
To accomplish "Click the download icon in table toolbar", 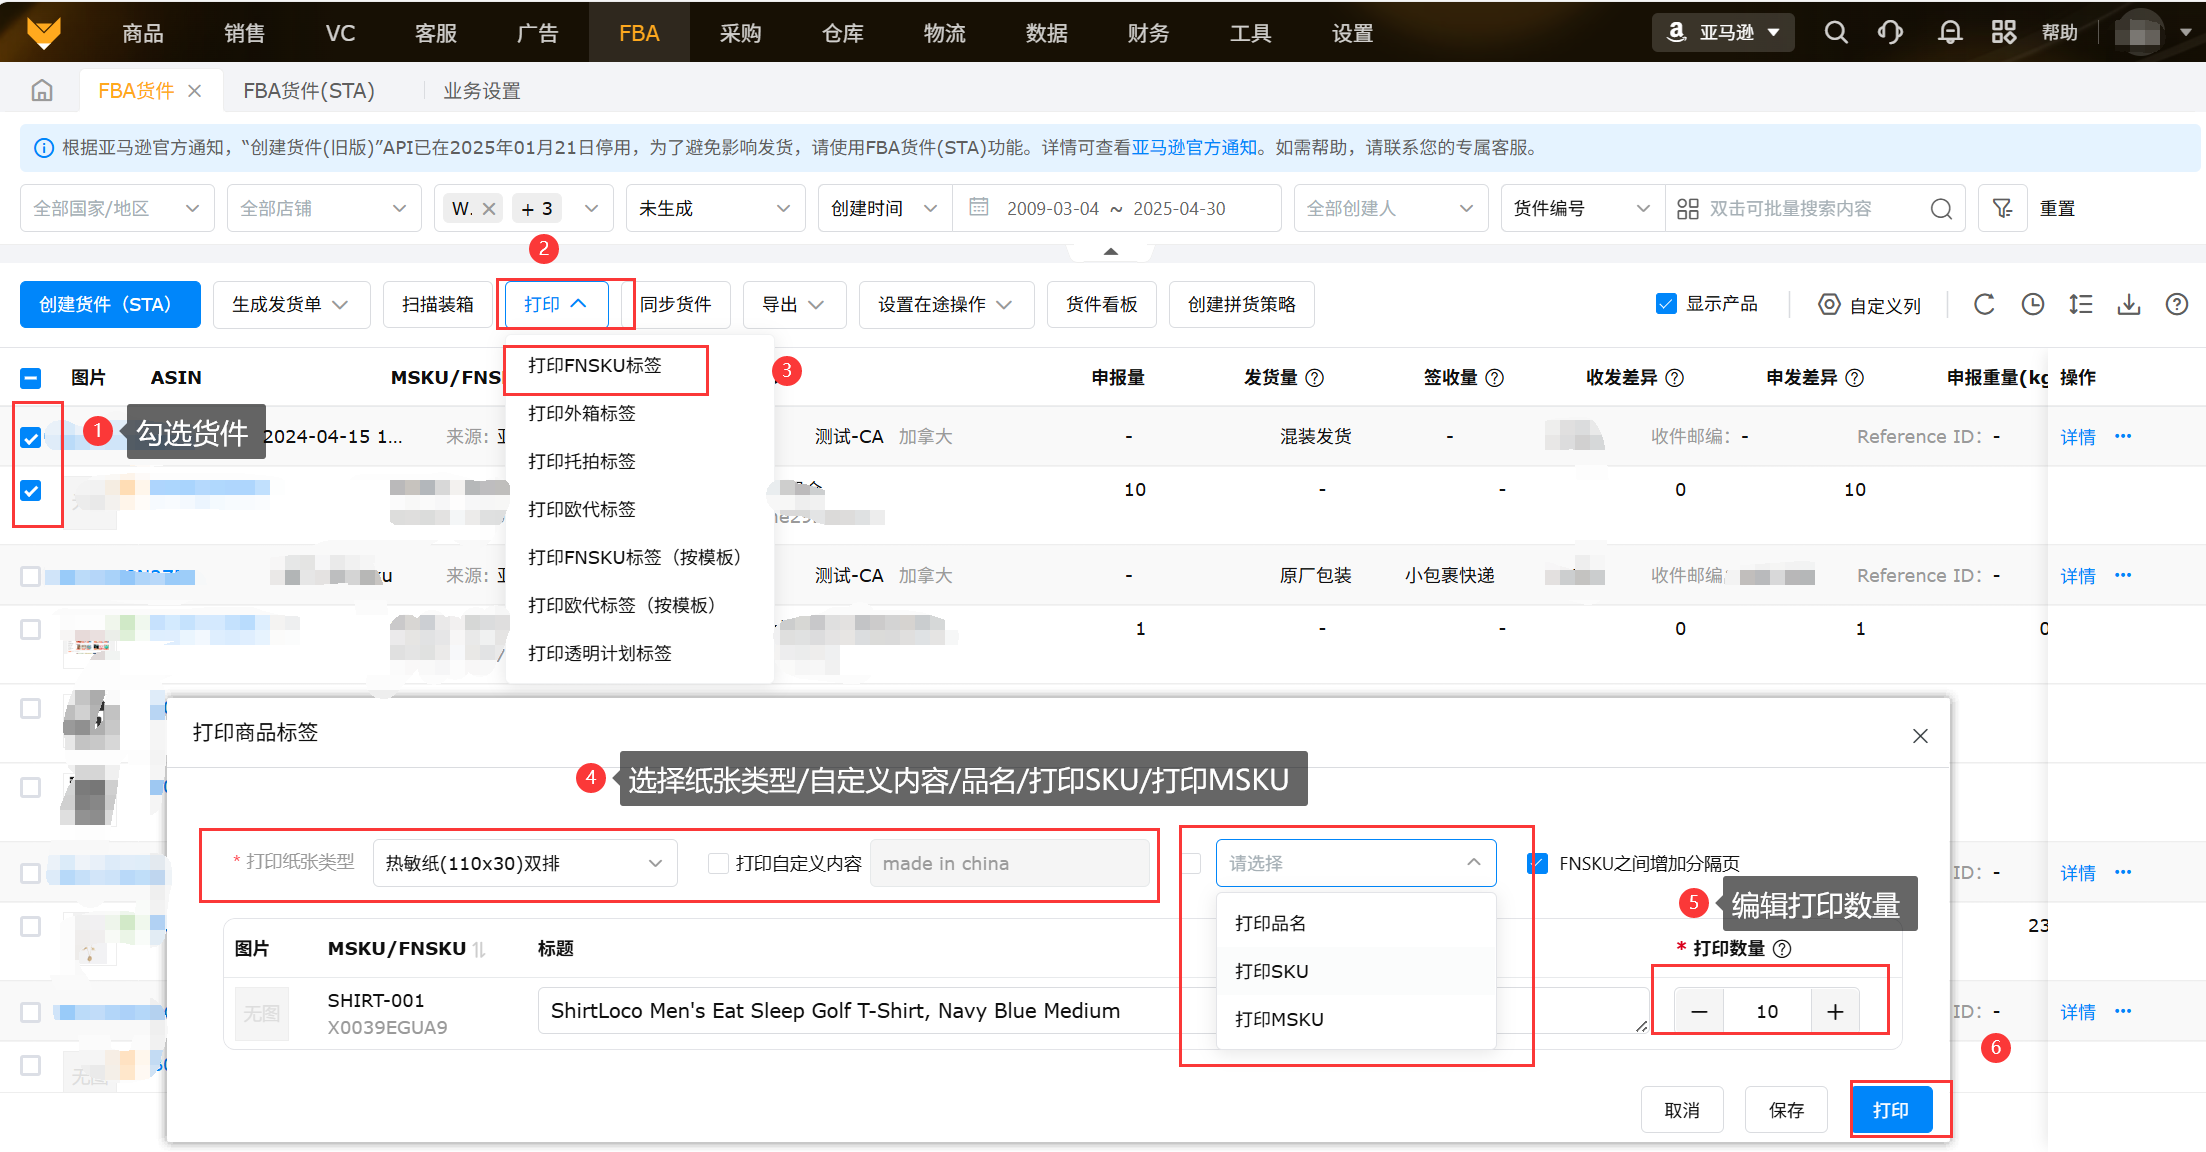I will (x=2129, y=305).
